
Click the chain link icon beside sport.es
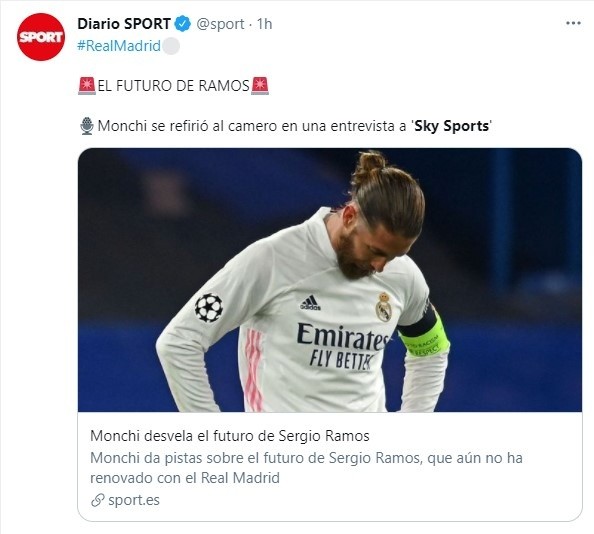[97, 500]
